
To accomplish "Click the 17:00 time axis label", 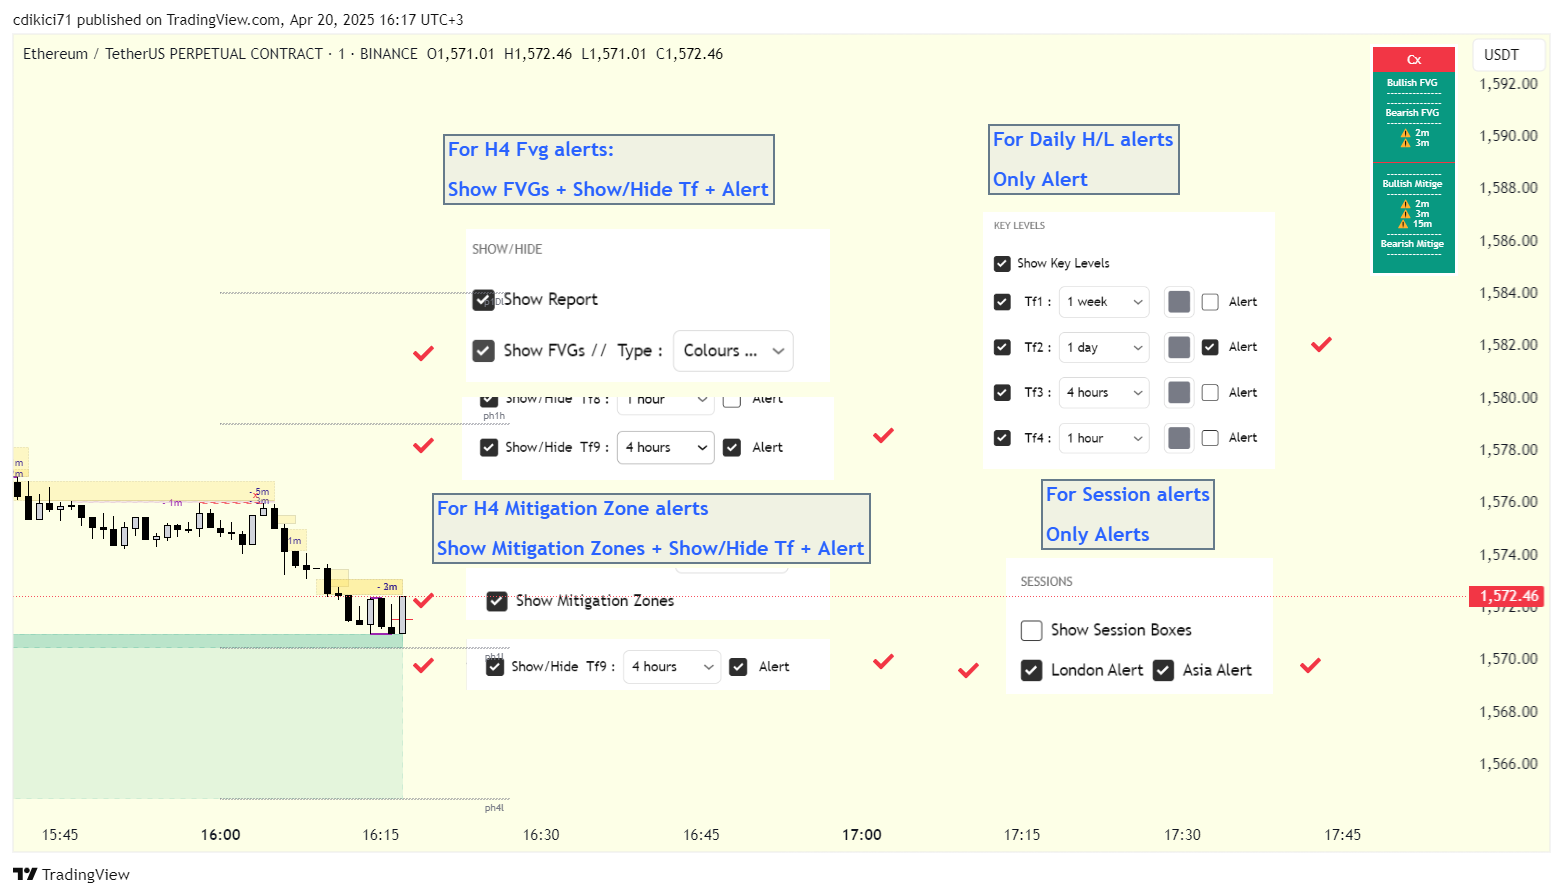I will pyautogui.click(x=862, y=835).
